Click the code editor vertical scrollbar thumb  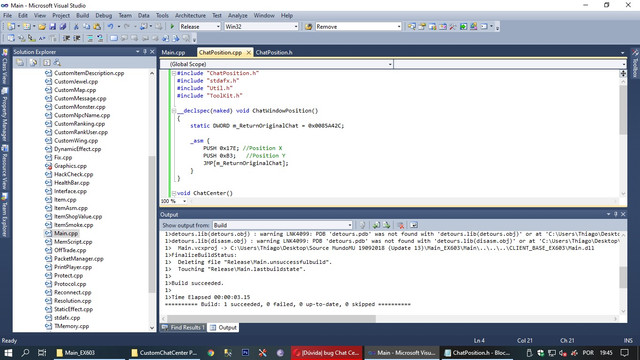pos(623,110)
